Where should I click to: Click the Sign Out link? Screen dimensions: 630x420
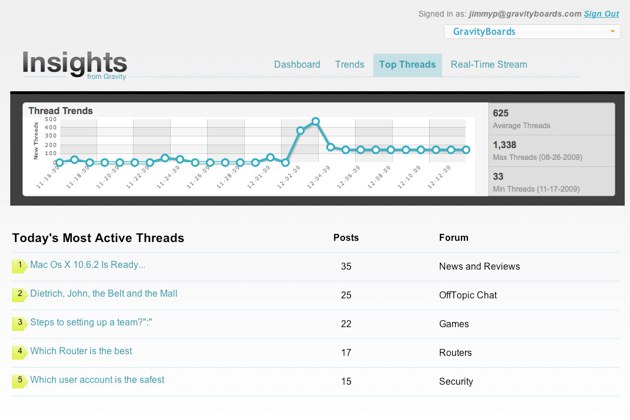601,14
